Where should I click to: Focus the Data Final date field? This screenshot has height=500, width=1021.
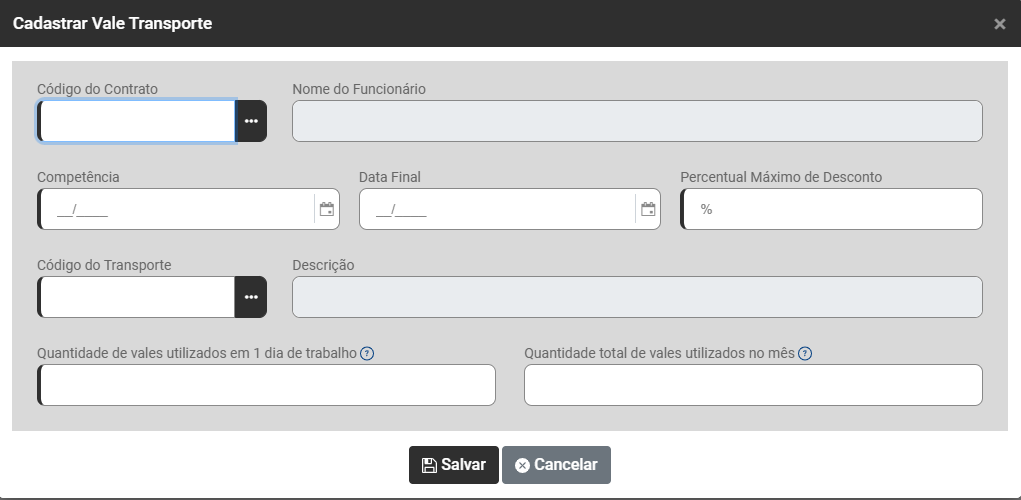(497, 209)
